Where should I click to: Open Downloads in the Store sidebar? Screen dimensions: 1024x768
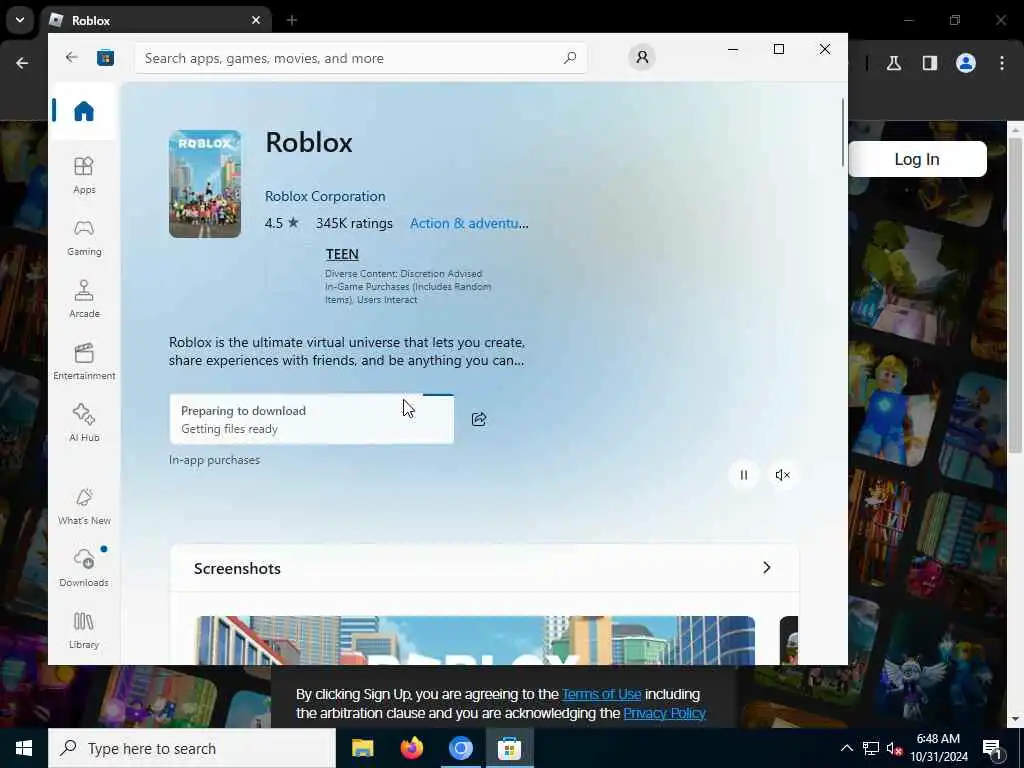point(84,568)
